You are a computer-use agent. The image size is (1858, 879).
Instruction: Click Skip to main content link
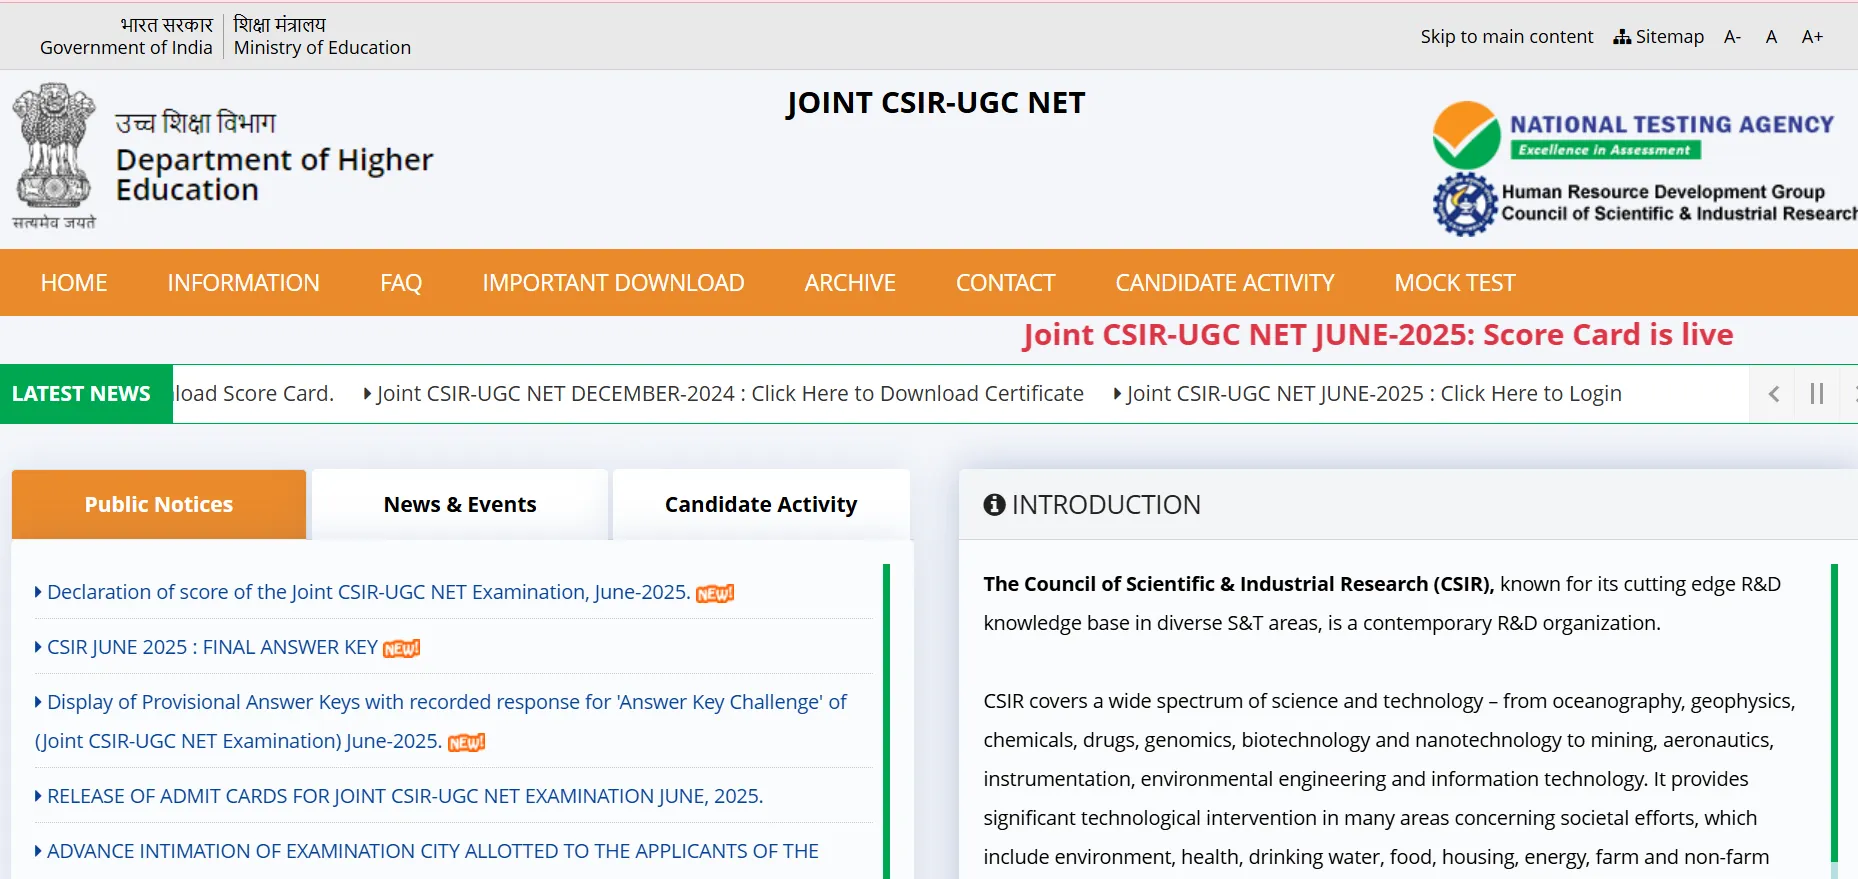point(1506,37)
